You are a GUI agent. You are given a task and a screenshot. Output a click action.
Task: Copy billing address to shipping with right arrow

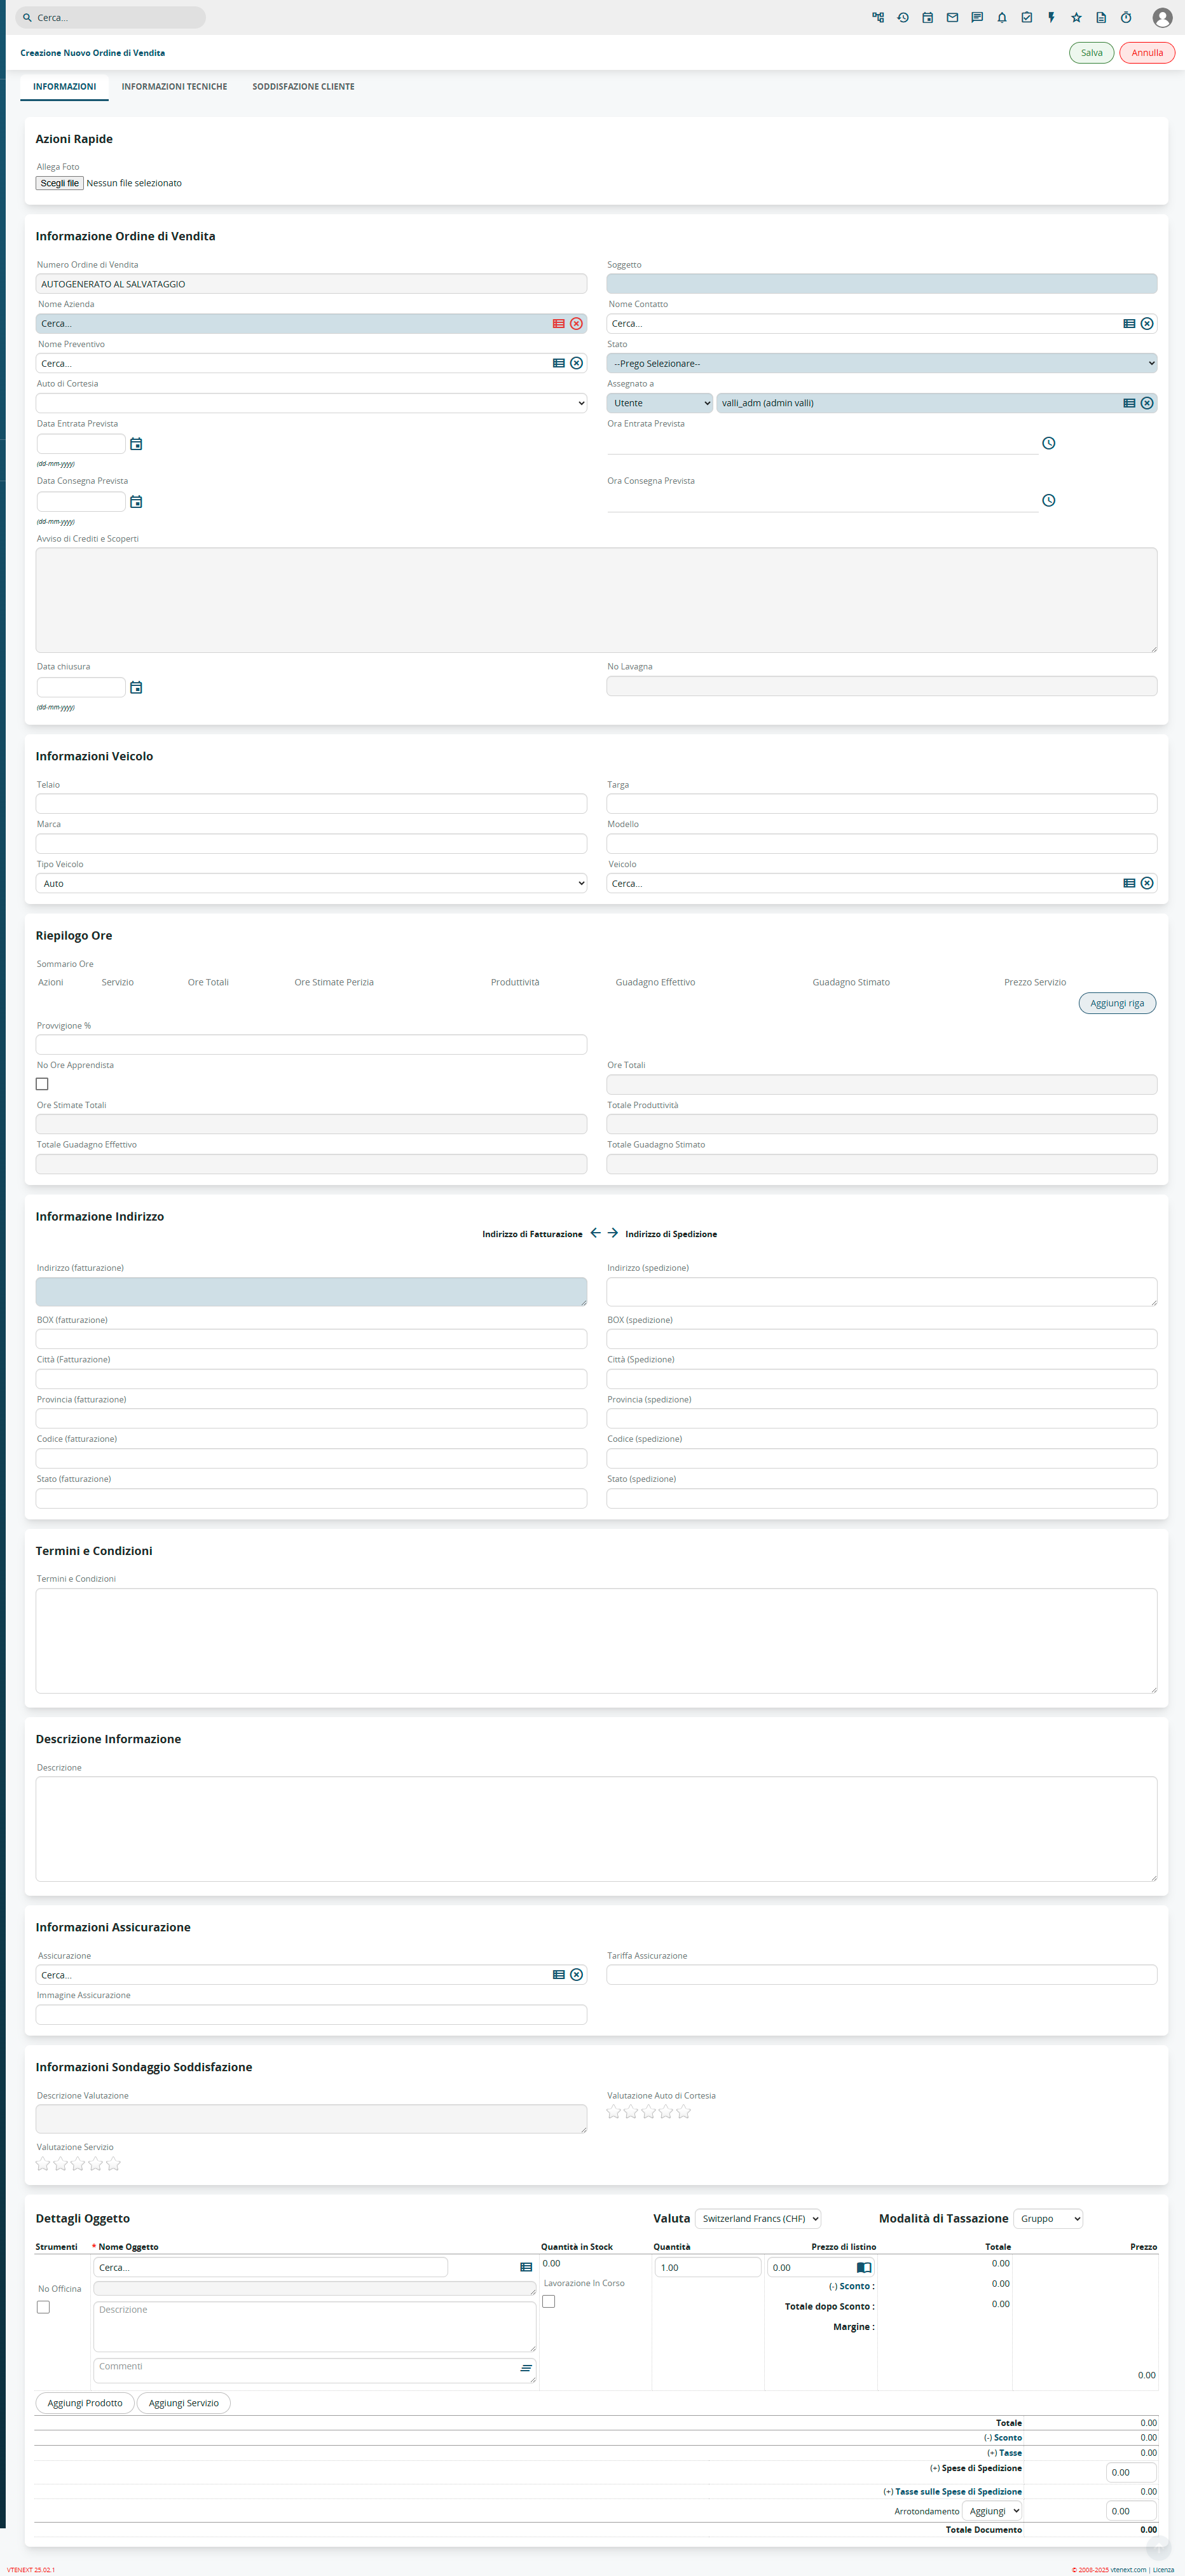(x=613, y=1233)
